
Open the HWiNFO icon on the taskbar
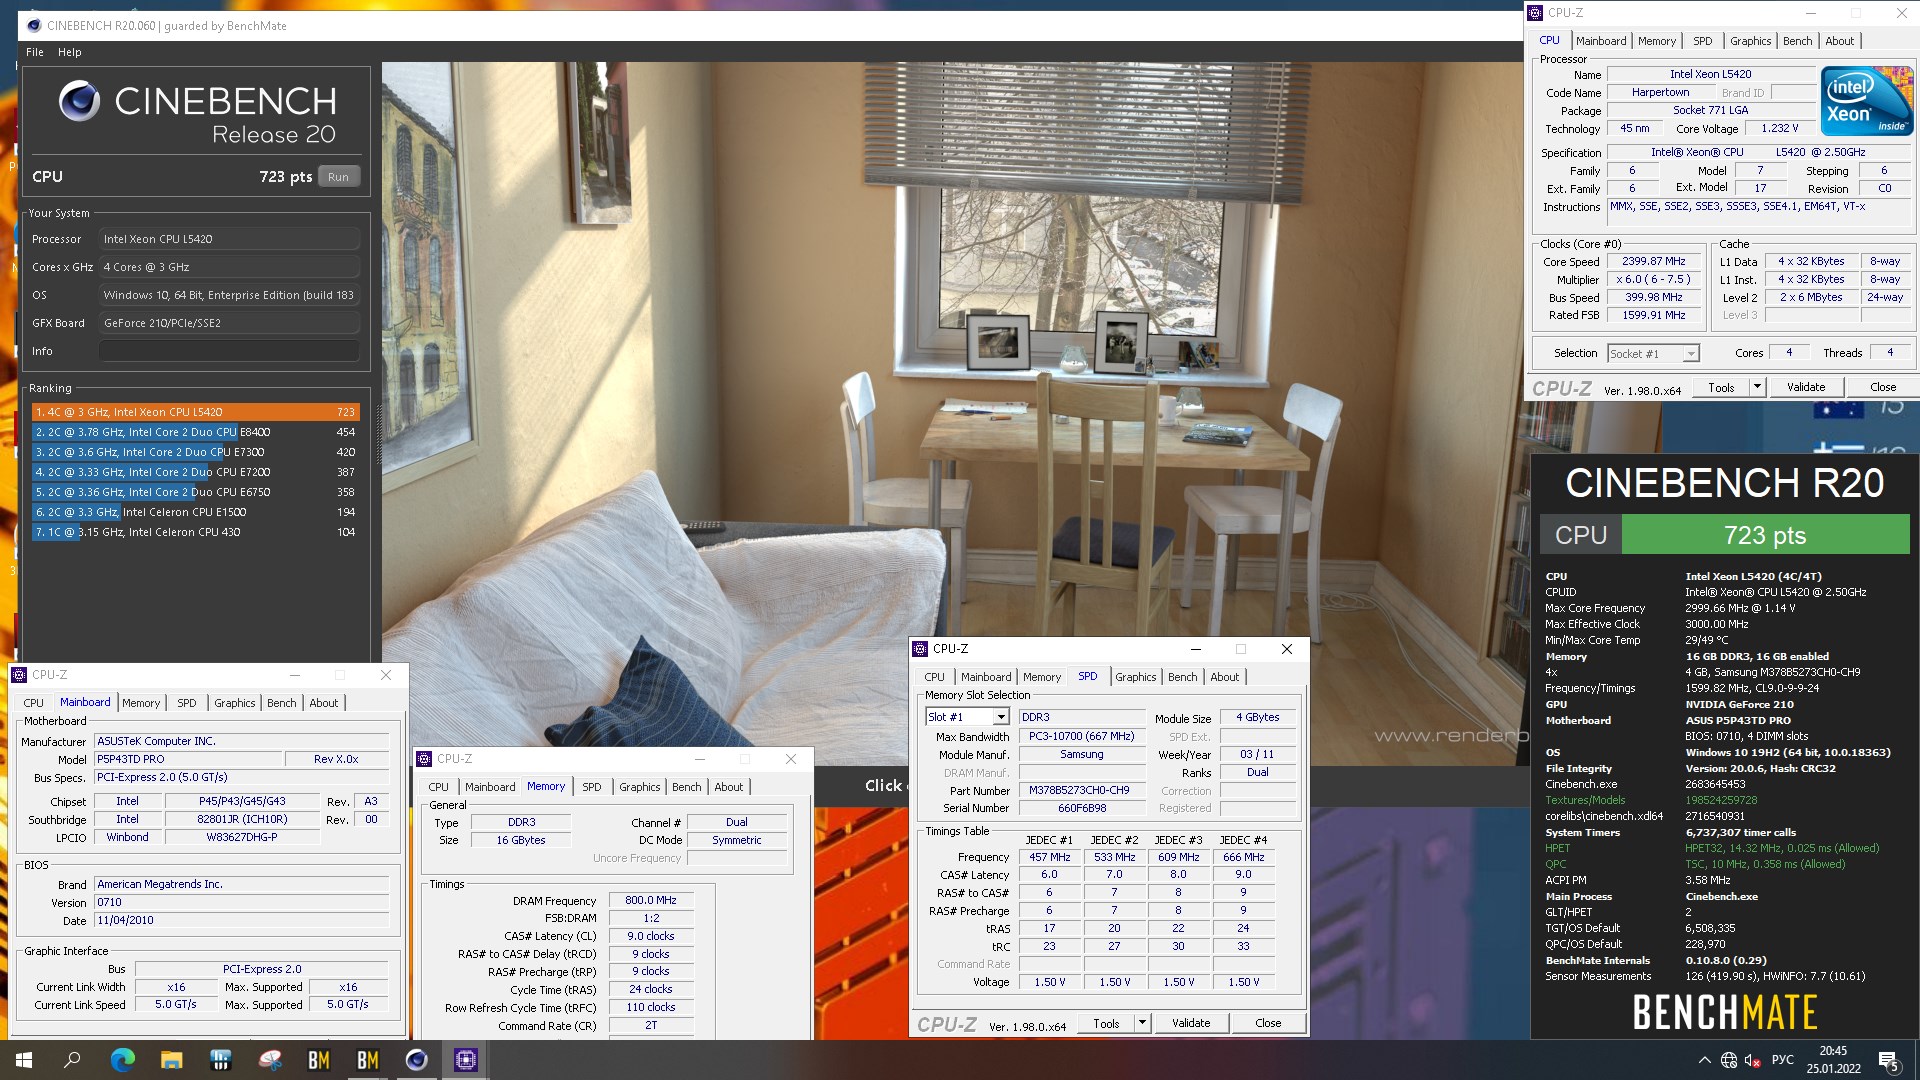pos(221,1060)
